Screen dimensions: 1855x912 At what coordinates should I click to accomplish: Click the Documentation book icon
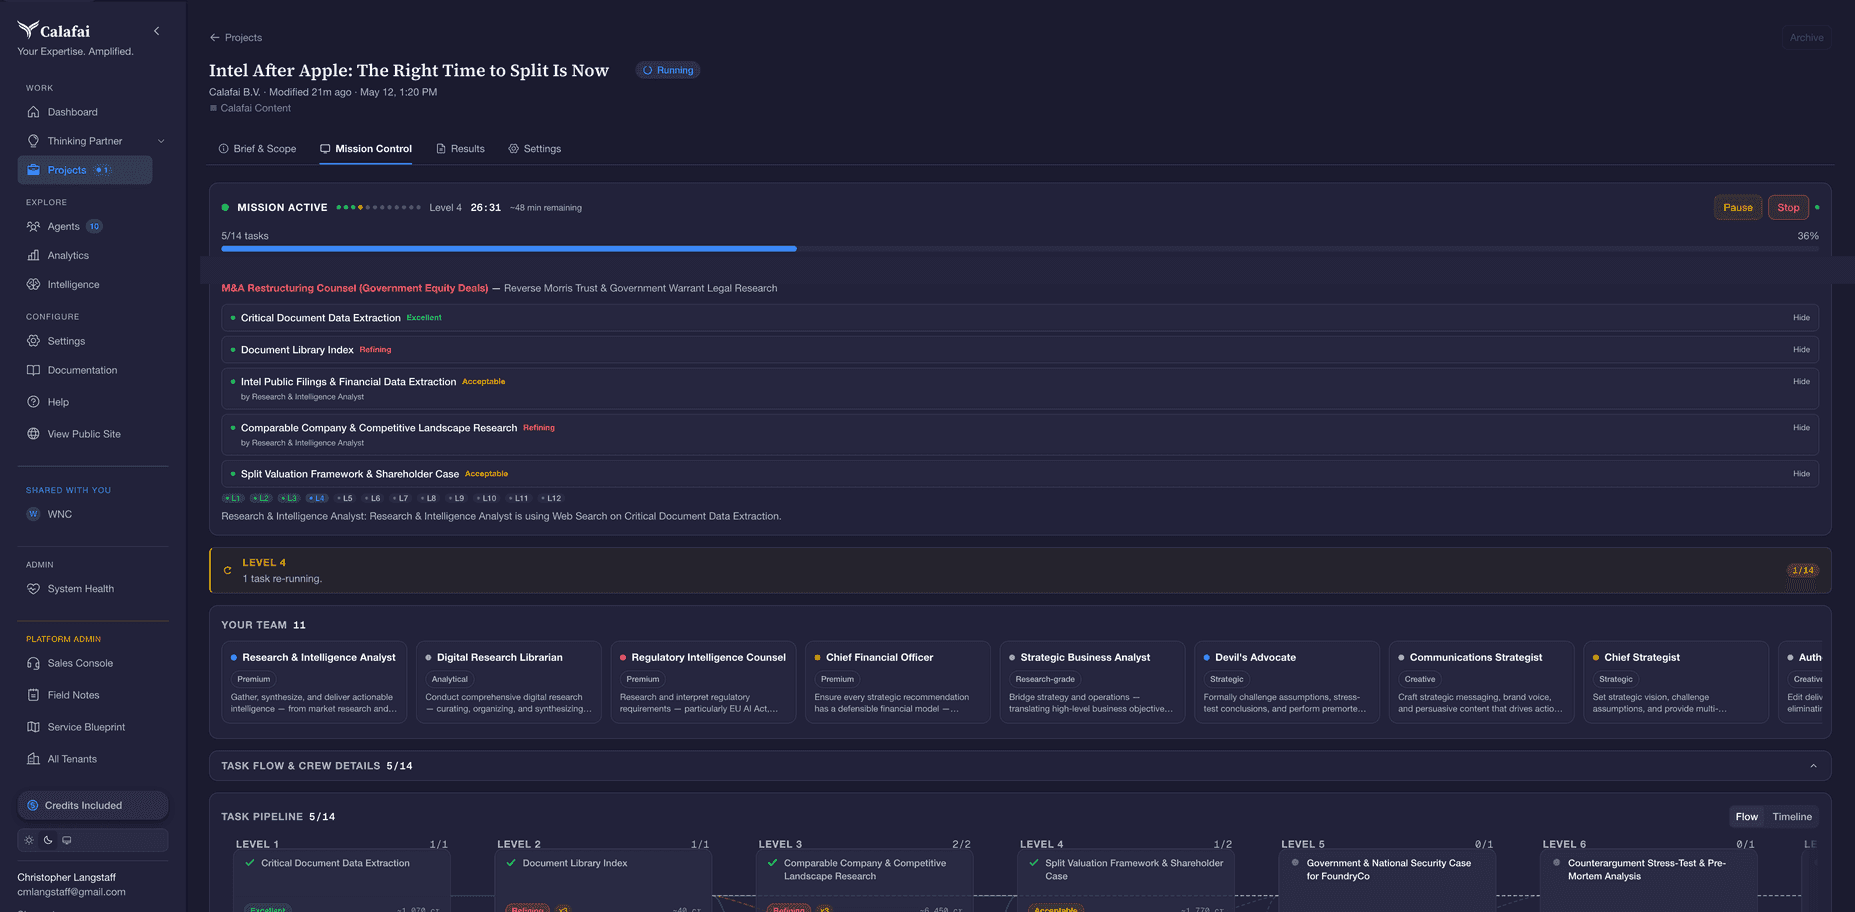coord(34,370)
